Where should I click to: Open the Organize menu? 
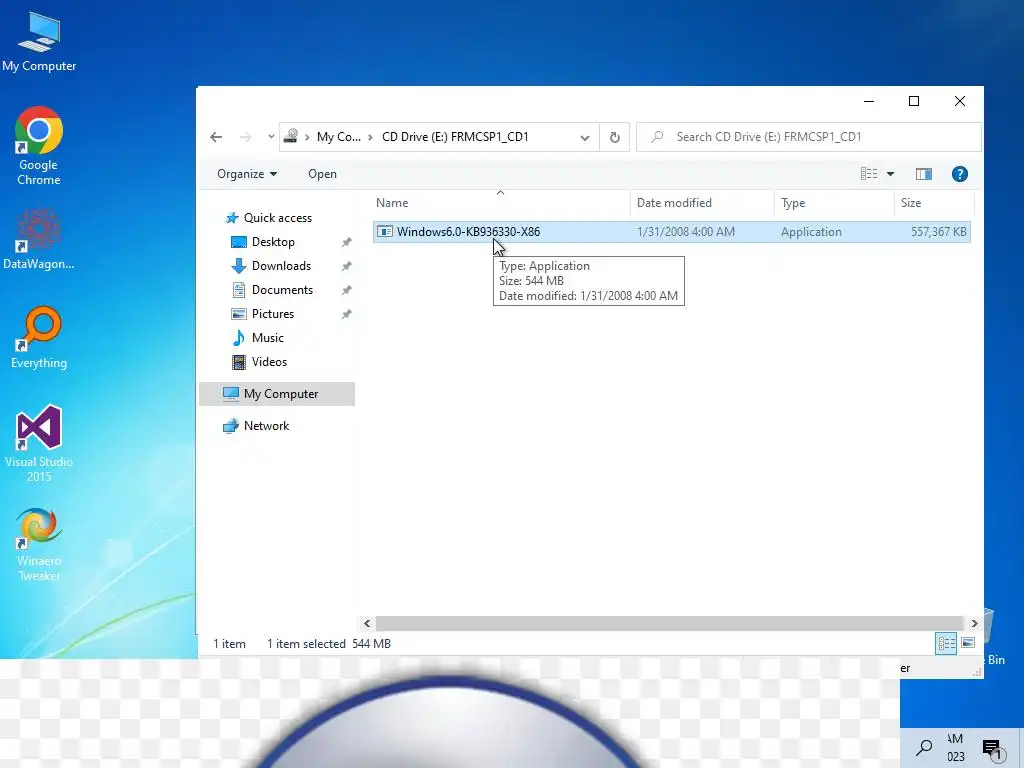[x=247, y=174]
